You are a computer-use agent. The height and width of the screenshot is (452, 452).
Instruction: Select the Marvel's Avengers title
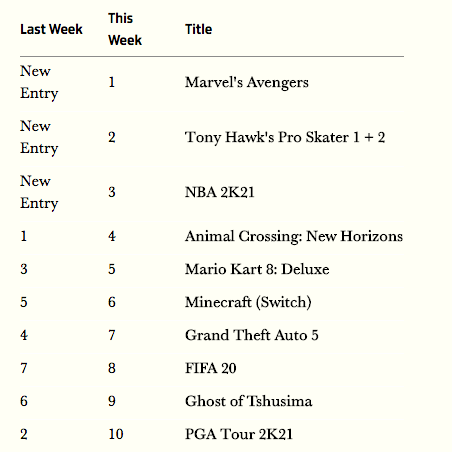click(x=247, y=82)
